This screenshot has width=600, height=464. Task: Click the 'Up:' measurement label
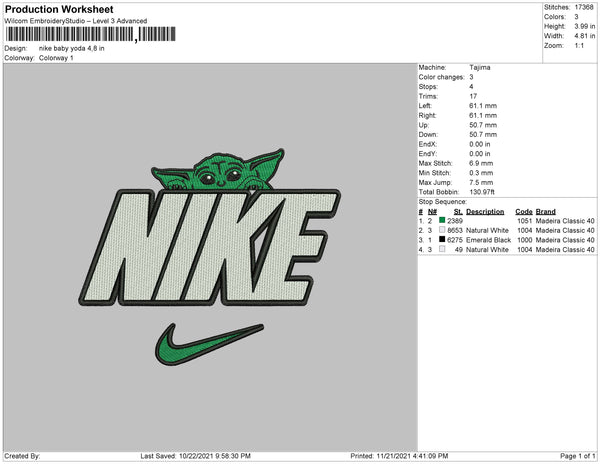424,125
